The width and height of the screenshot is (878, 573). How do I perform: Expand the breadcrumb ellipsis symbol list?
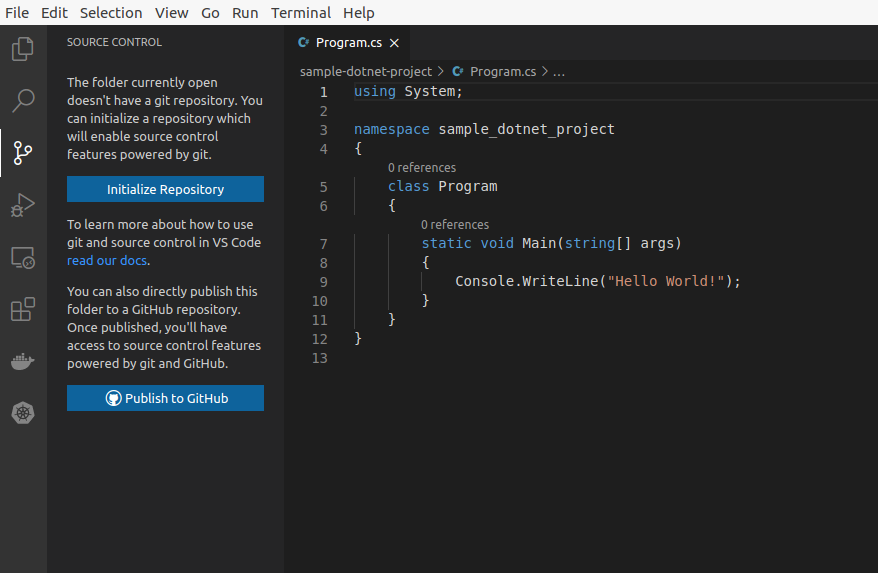coord(558,72)
